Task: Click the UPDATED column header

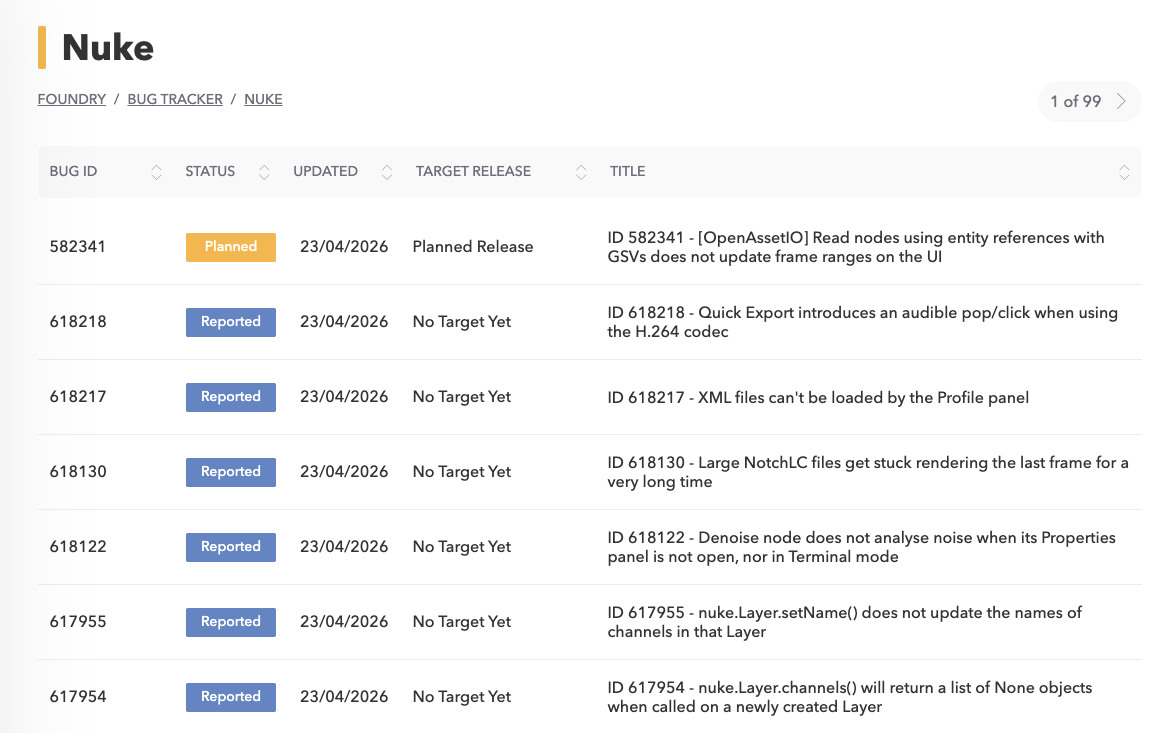Action: (326, 171)
